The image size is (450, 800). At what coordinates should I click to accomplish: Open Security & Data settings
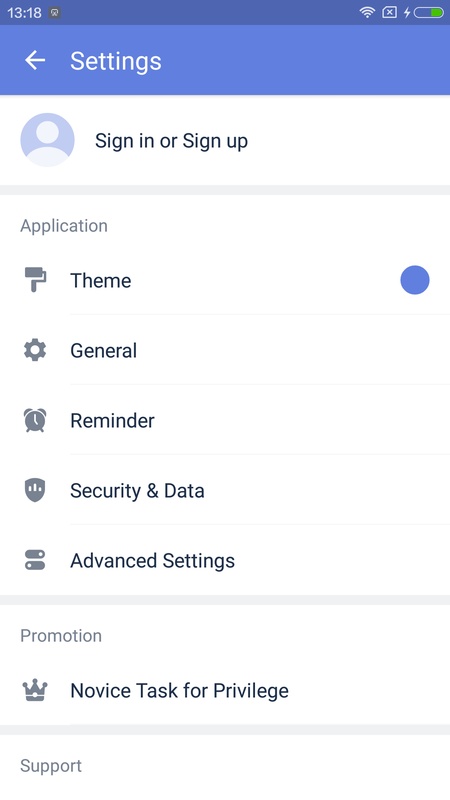pos(225,490)
